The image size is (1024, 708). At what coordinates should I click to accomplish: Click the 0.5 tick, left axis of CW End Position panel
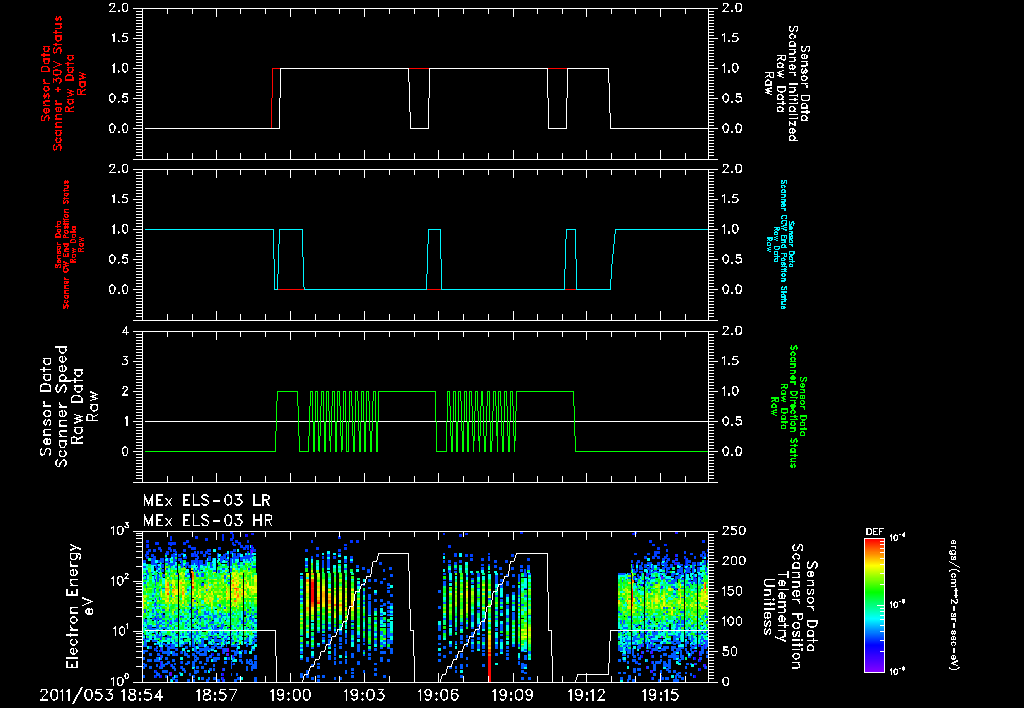click(x=119, y=259)
